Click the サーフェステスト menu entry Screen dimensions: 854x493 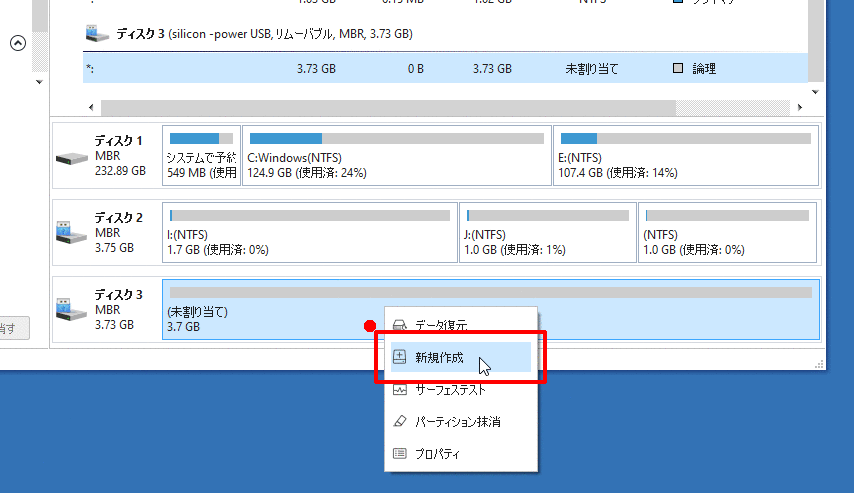pos(450,390)
